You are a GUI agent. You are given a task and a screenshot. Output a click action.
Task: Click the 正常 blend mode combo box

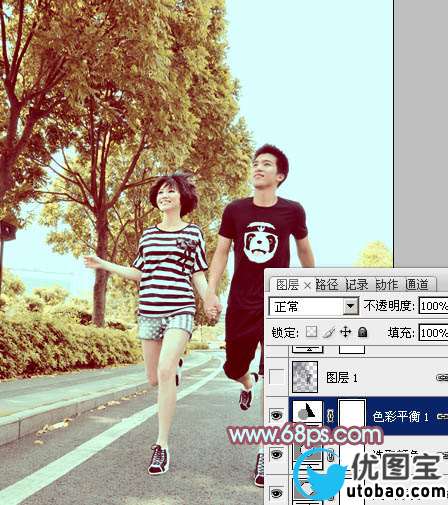pyautogui.click(x=314, y=306)
